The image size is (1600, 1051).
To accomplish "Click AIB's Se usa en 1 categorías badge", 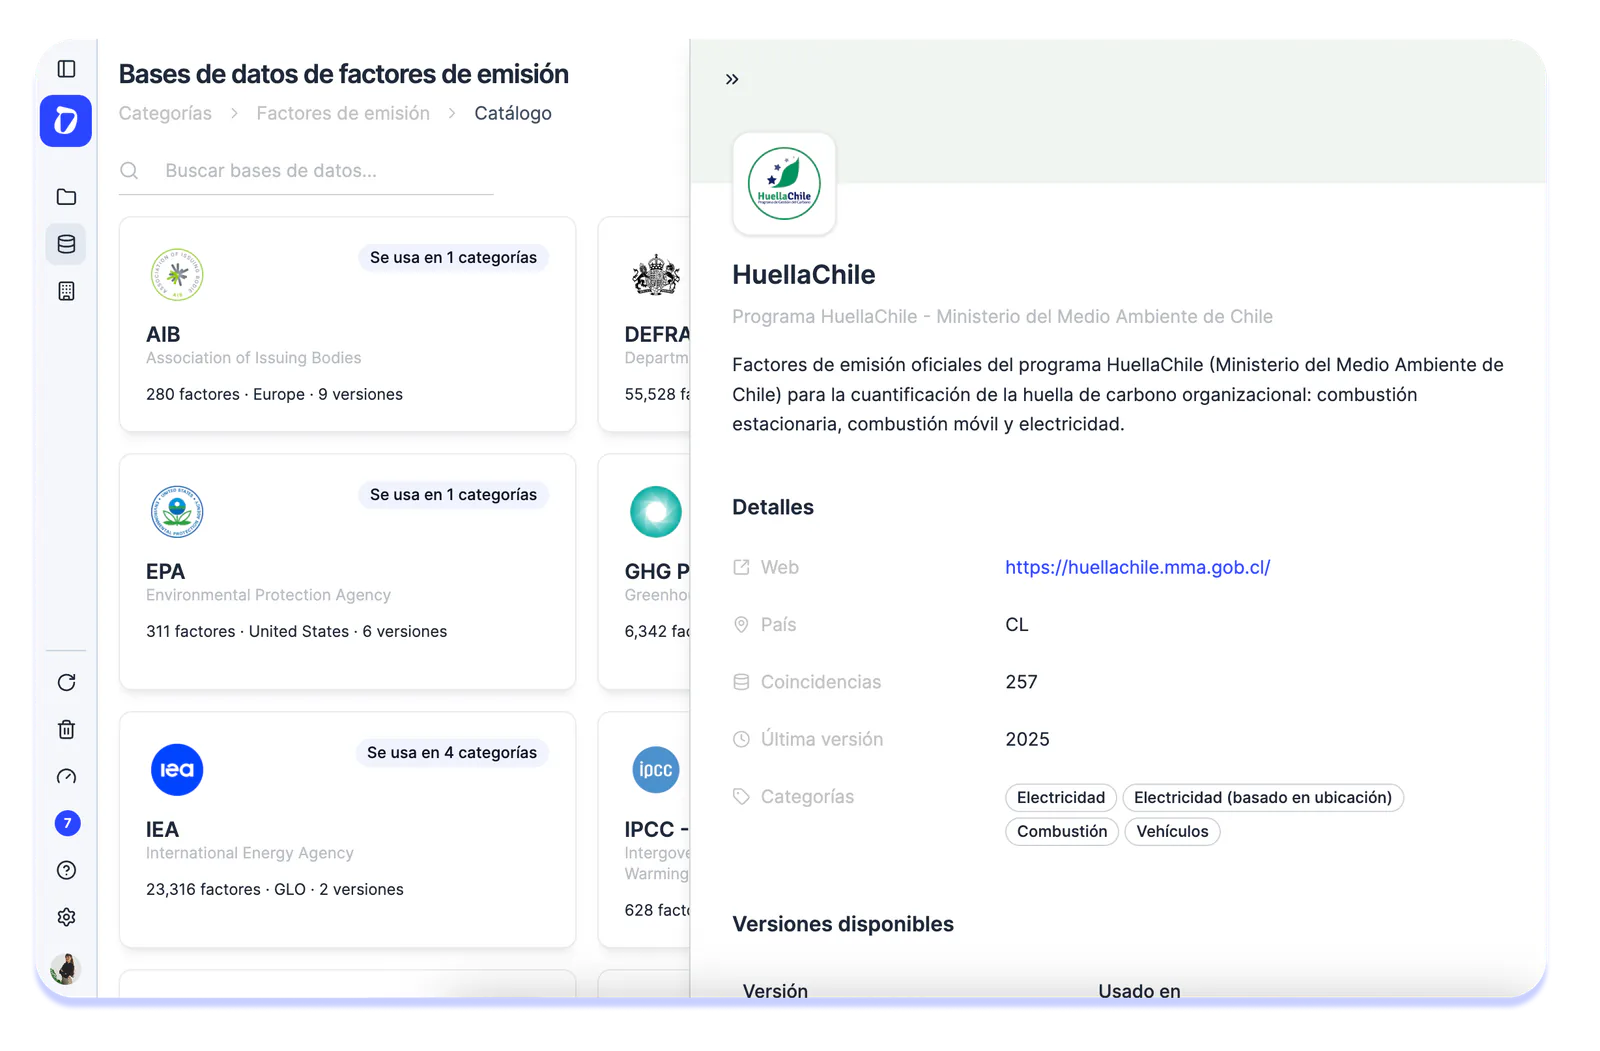I will 453,258.
